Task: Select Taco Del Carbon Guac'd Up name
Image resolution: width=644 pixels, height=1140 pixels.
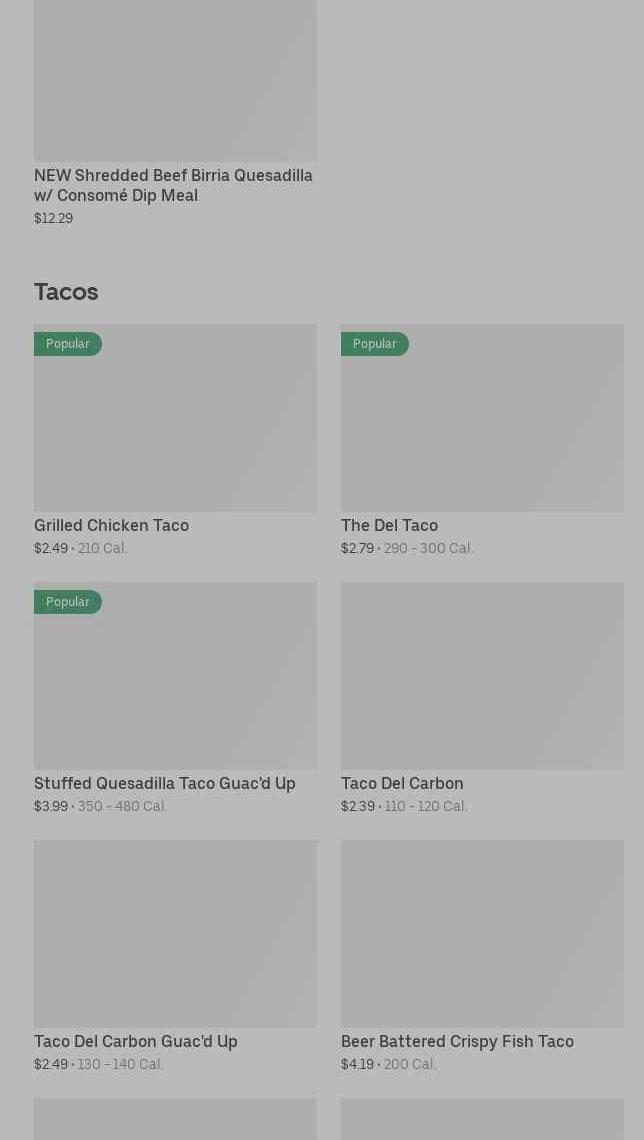Action: [136, 1041]
